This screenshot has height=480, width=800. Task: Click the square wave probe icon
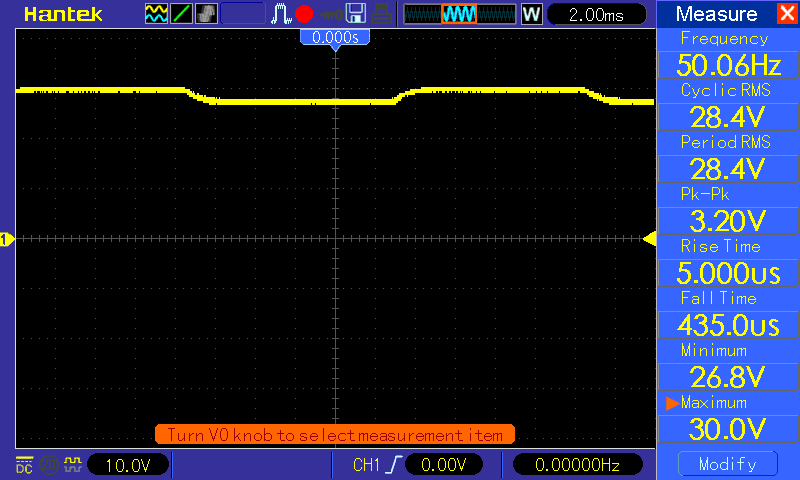[x=72, y=465]
